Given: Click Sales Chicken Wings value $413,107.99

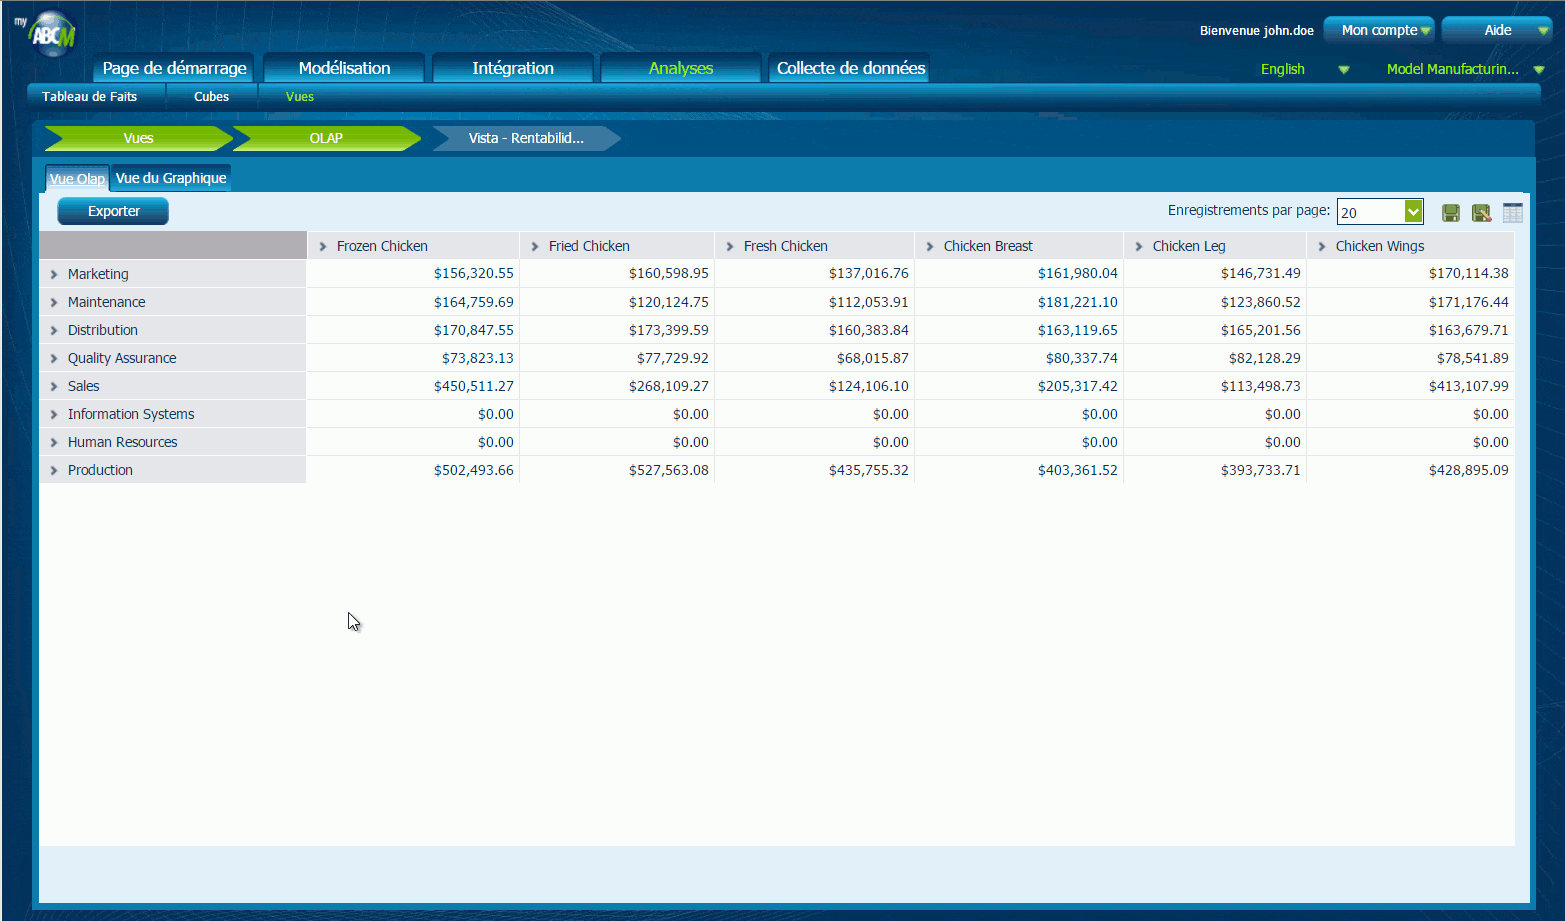Looking at the screenshot, I should (x=1468, y=386).
